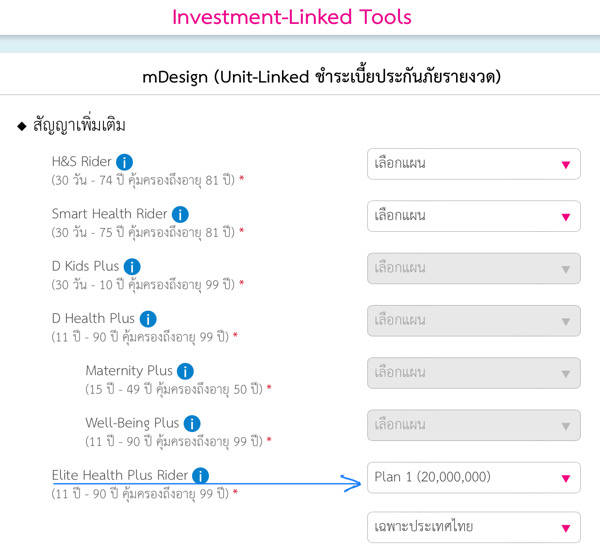The height and width of the screenshot is (558, 600).
Task: Click the mDesign Unit-Linked title text
Action: tap(321, 78)
